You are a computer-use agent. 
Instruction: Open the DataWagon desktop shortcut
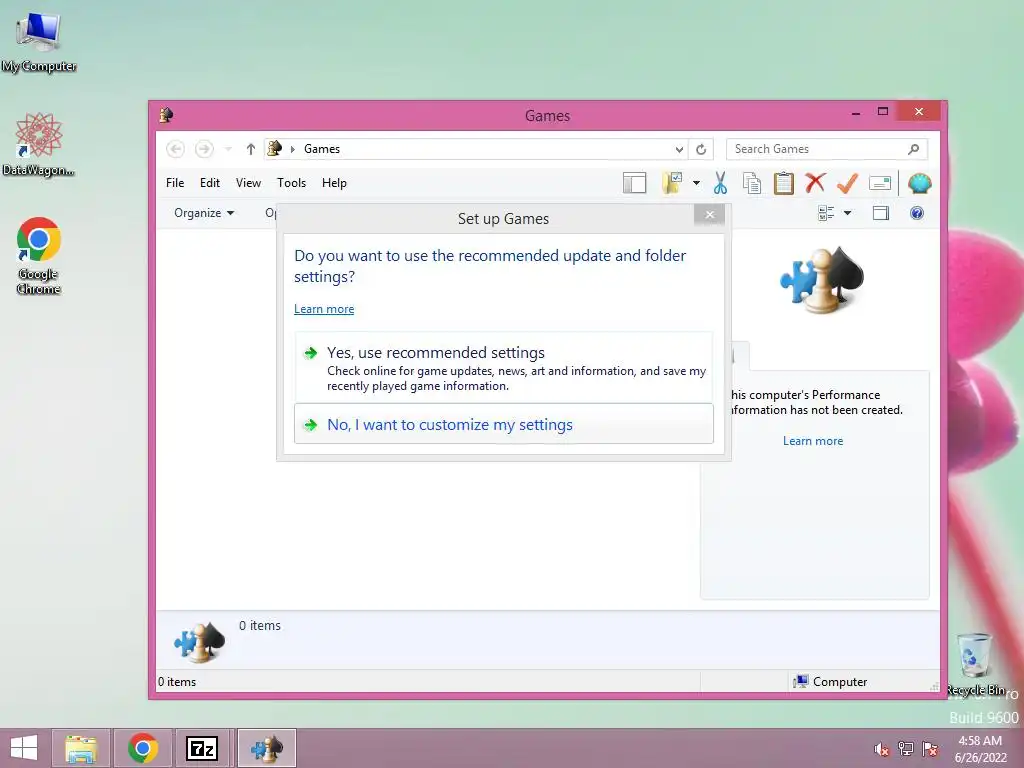pyautogui.click(x=39, y=144)
